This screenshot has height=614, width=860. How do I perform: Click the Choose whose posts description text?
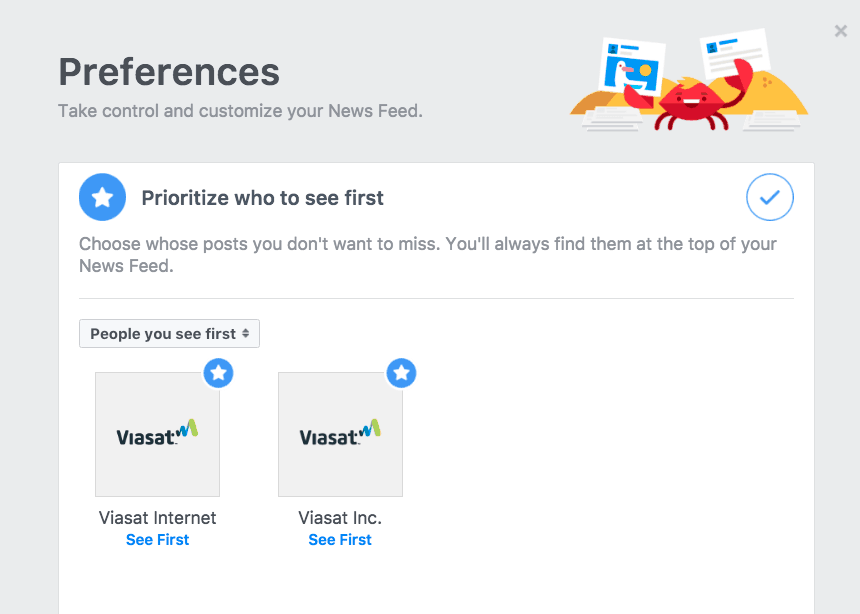(428, 255)
